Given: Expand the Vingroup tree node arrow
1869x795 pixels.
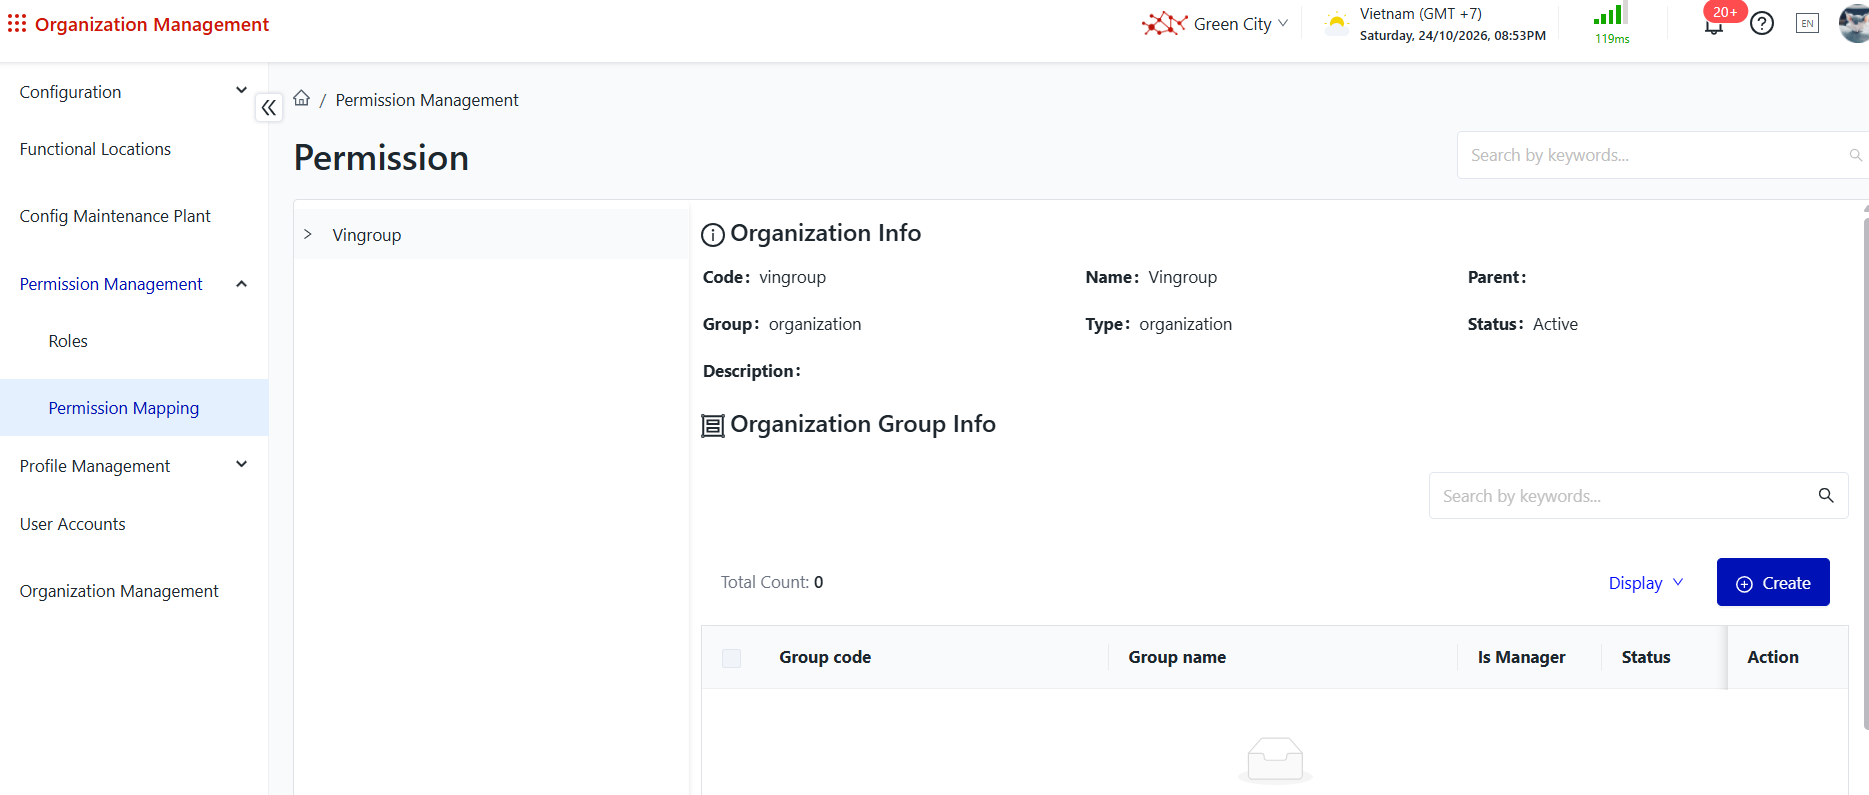Looking at the screenshot, I should [308, 234].
